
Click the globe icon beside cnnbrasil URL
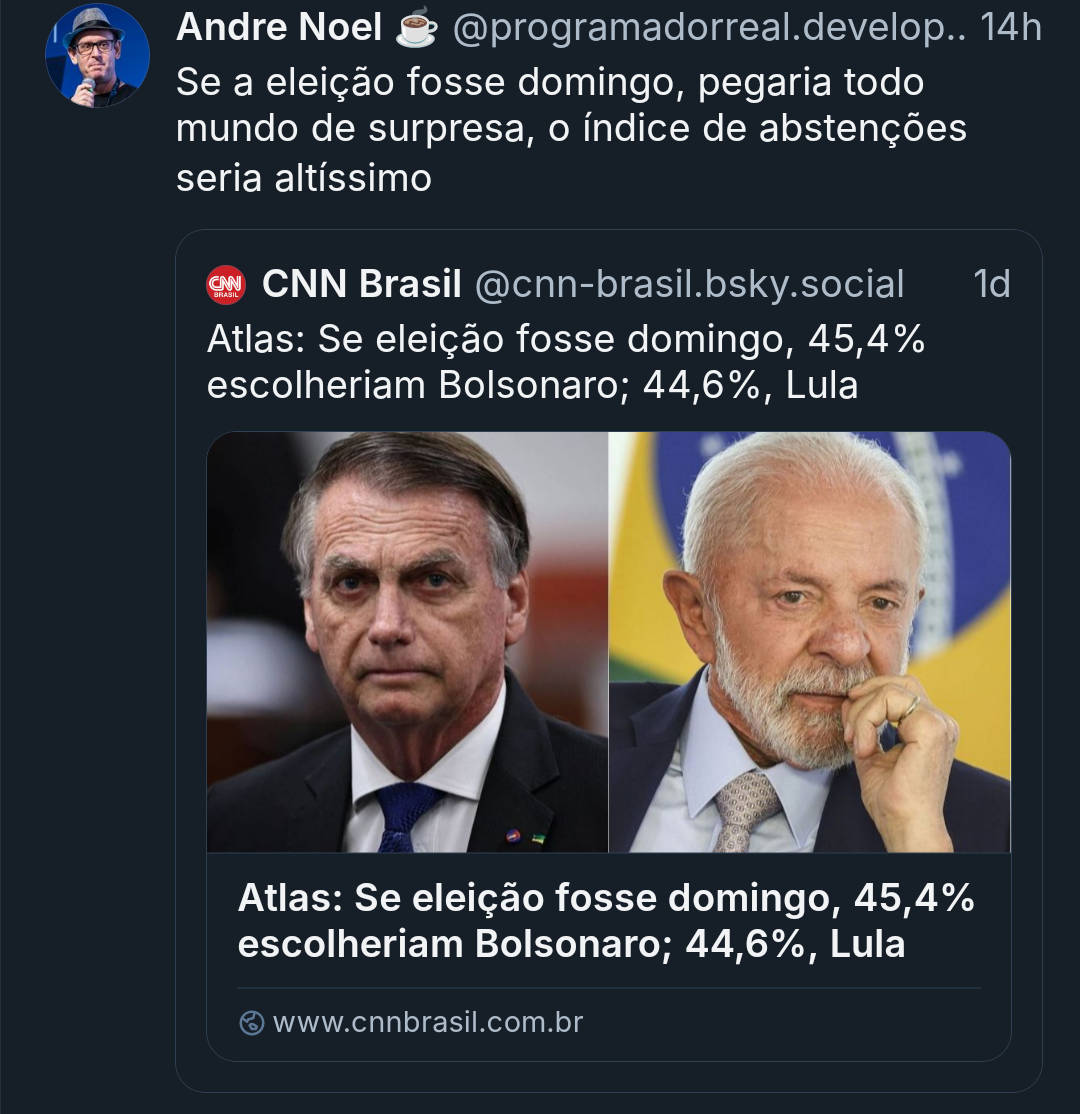pos(252,1023)
